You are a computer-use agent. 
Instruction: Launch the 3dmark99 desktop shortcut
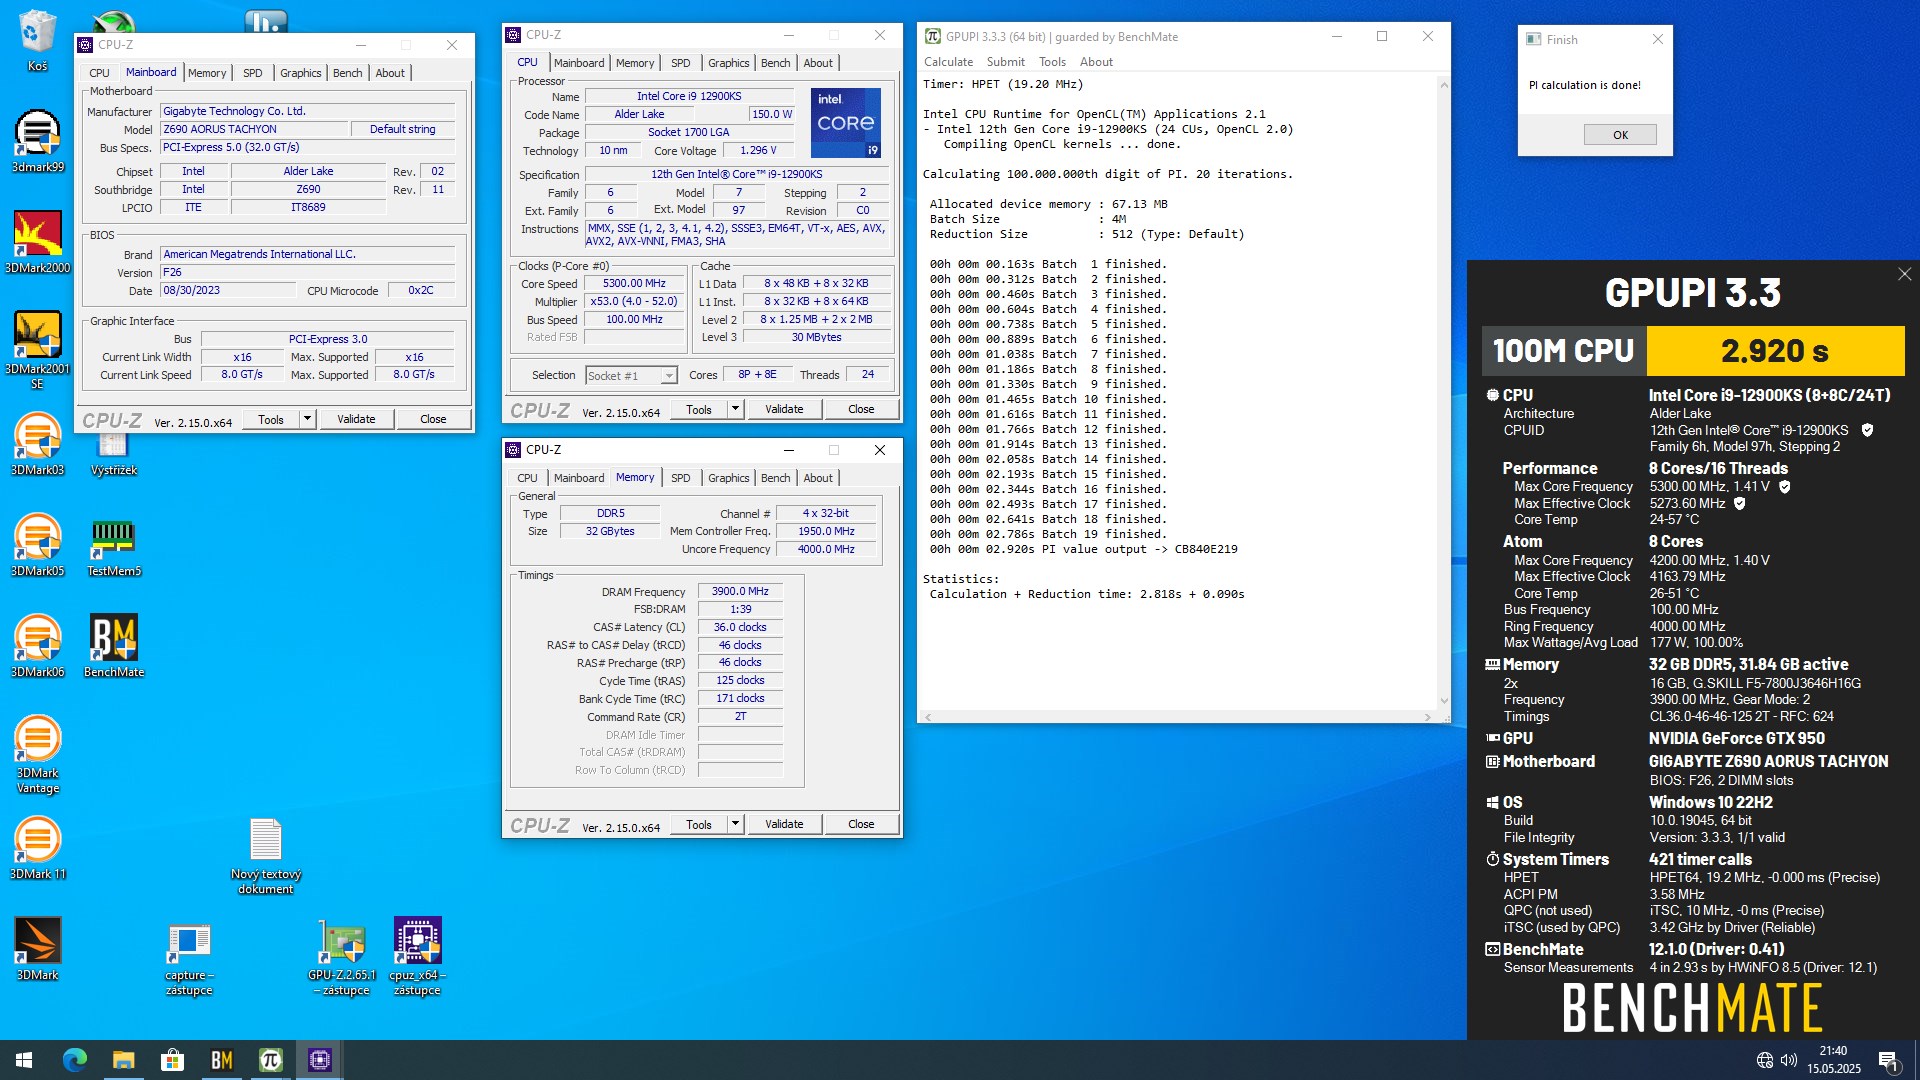tap(37, 141)
